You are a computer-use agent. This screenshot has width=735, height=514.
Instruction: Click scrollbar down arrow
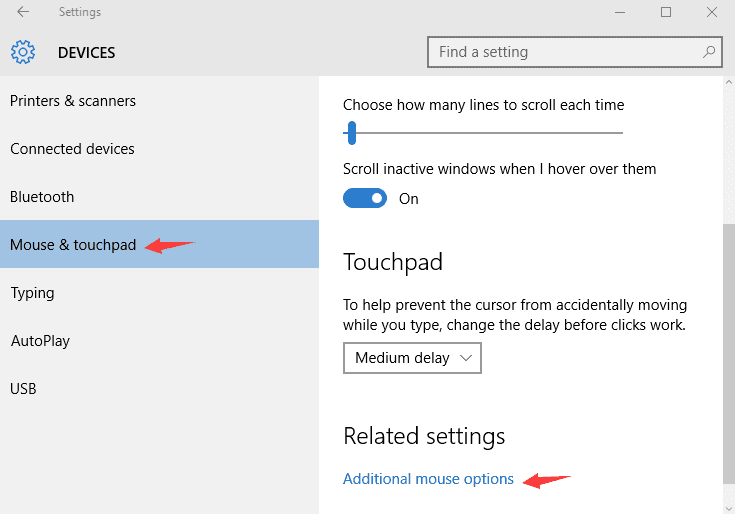pos(729,508)
